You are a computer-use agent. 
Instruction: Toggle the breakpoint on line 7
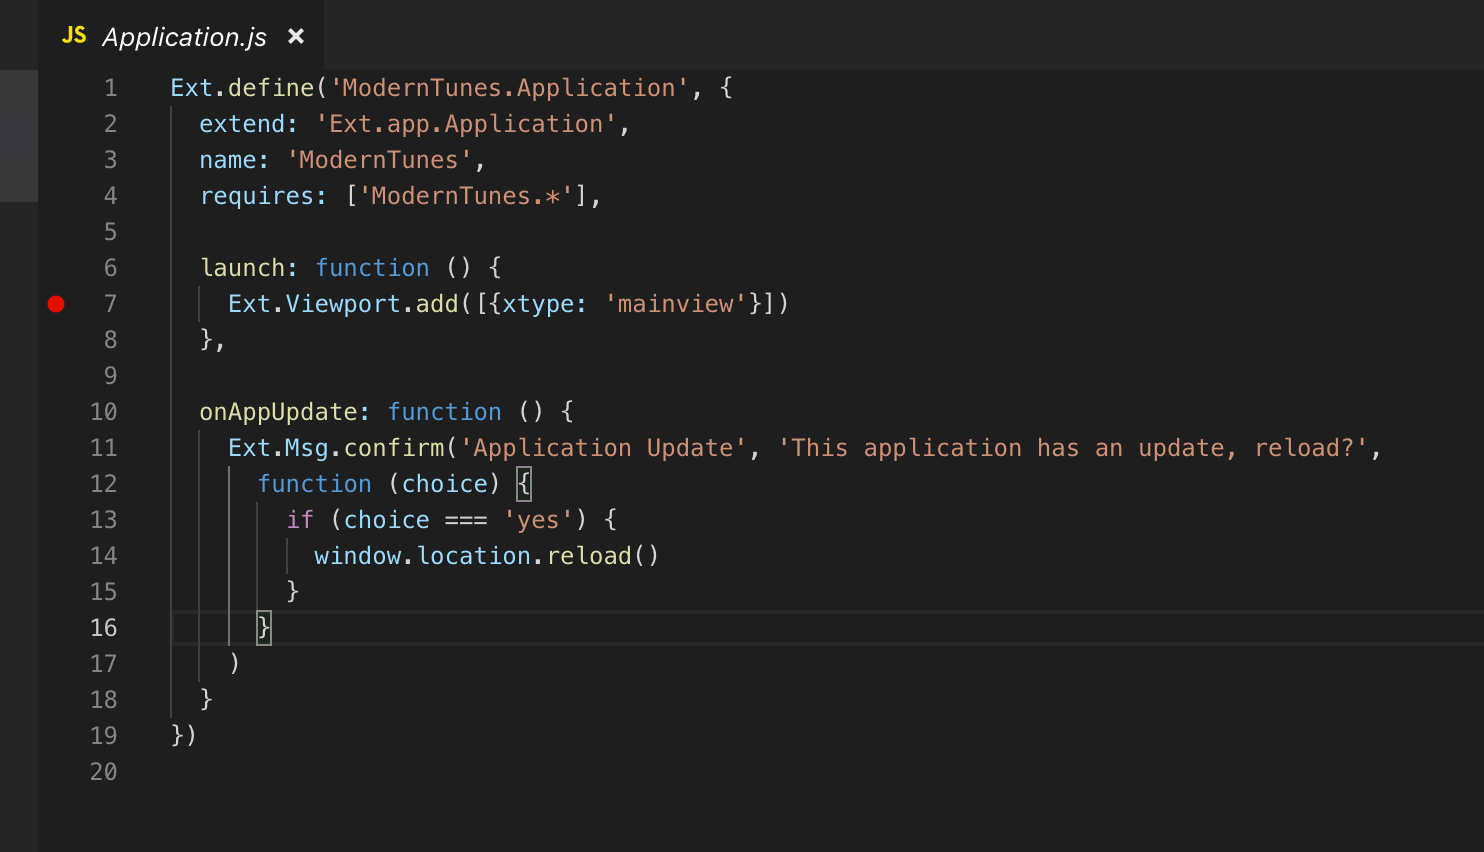(57, 304)
